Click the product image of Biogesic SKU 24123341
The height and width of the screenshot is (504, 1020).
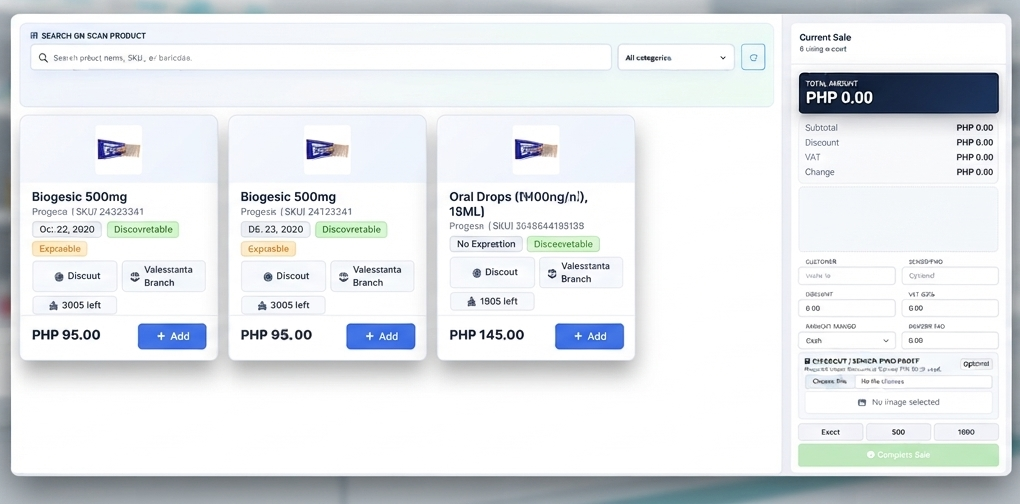pos(327,150)
